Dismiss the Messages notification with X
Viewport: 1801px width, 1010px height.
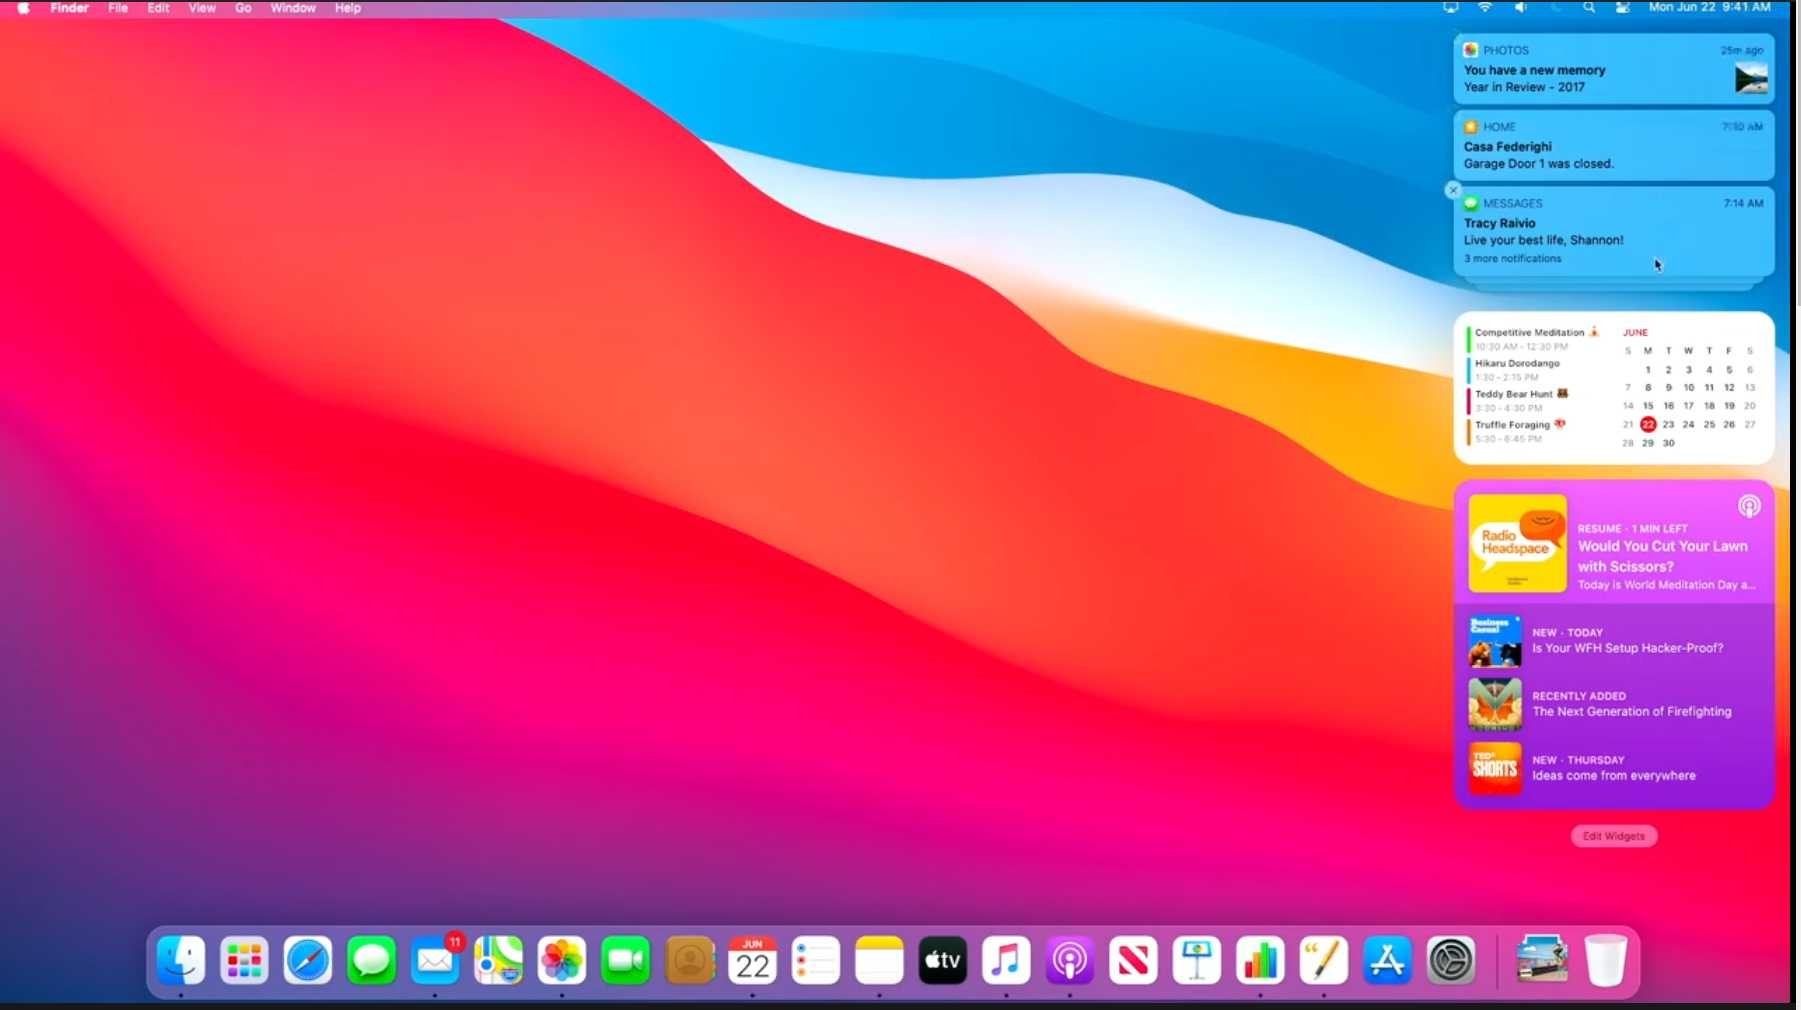tap(1453, 190)
